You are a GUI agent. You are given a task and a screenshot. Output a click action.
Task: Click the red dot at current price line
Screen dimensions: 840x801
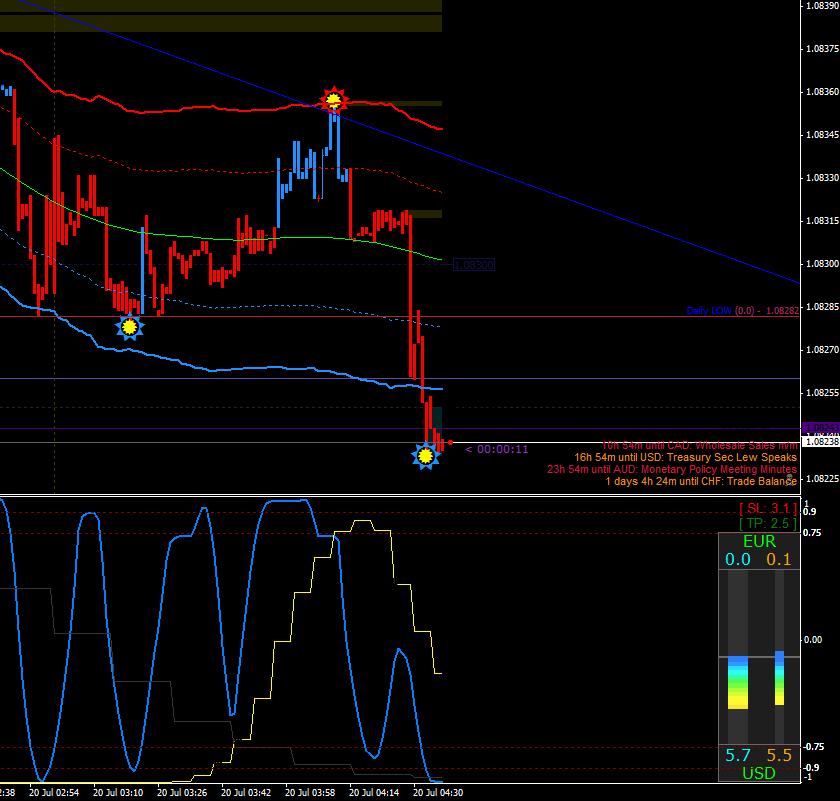(x=451, y=443)
